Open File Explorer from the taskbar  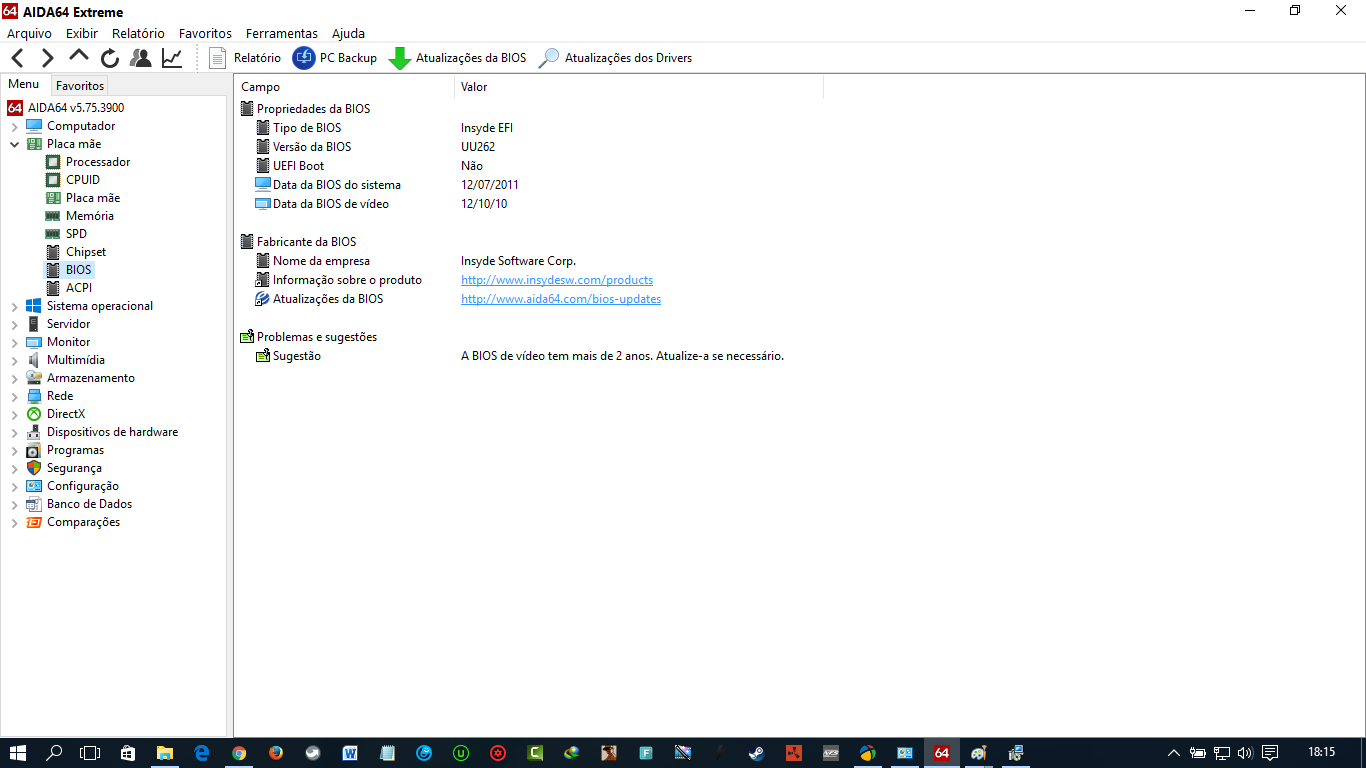click(164, 752)
